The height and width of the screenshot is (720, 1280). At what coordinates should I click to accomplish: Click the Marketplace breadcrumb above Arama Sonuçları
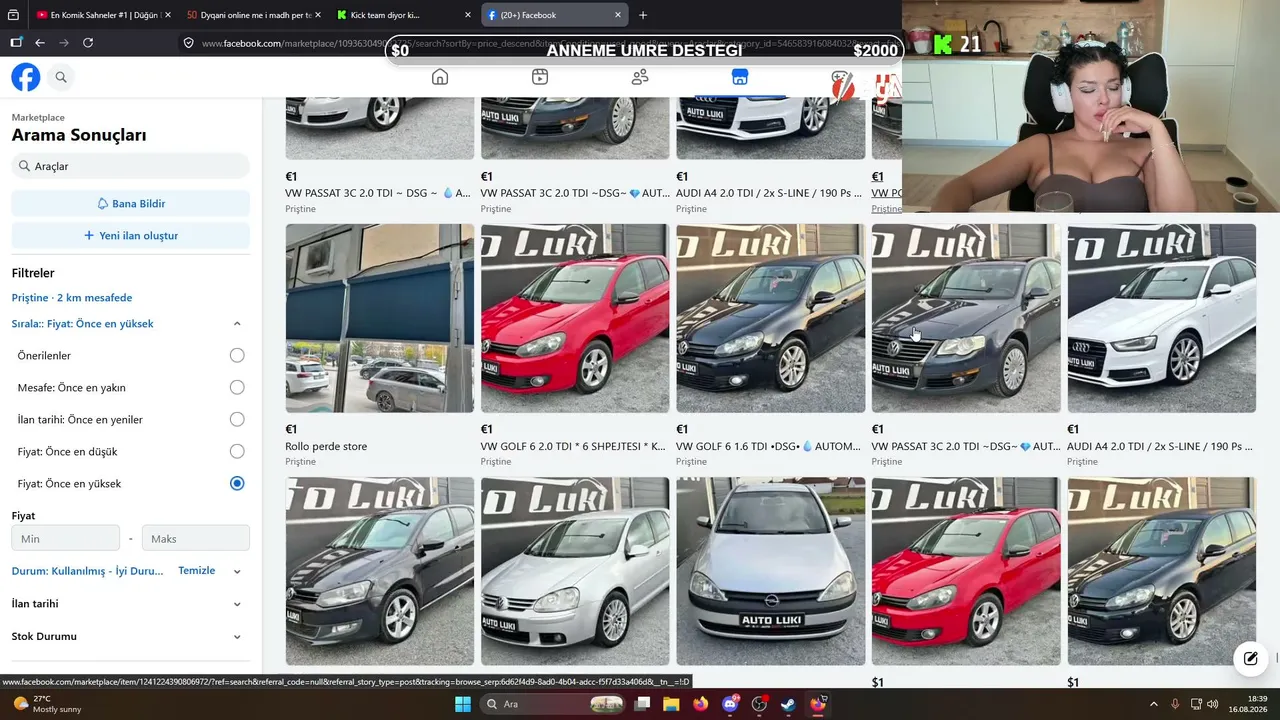click(x=38, y=117)
